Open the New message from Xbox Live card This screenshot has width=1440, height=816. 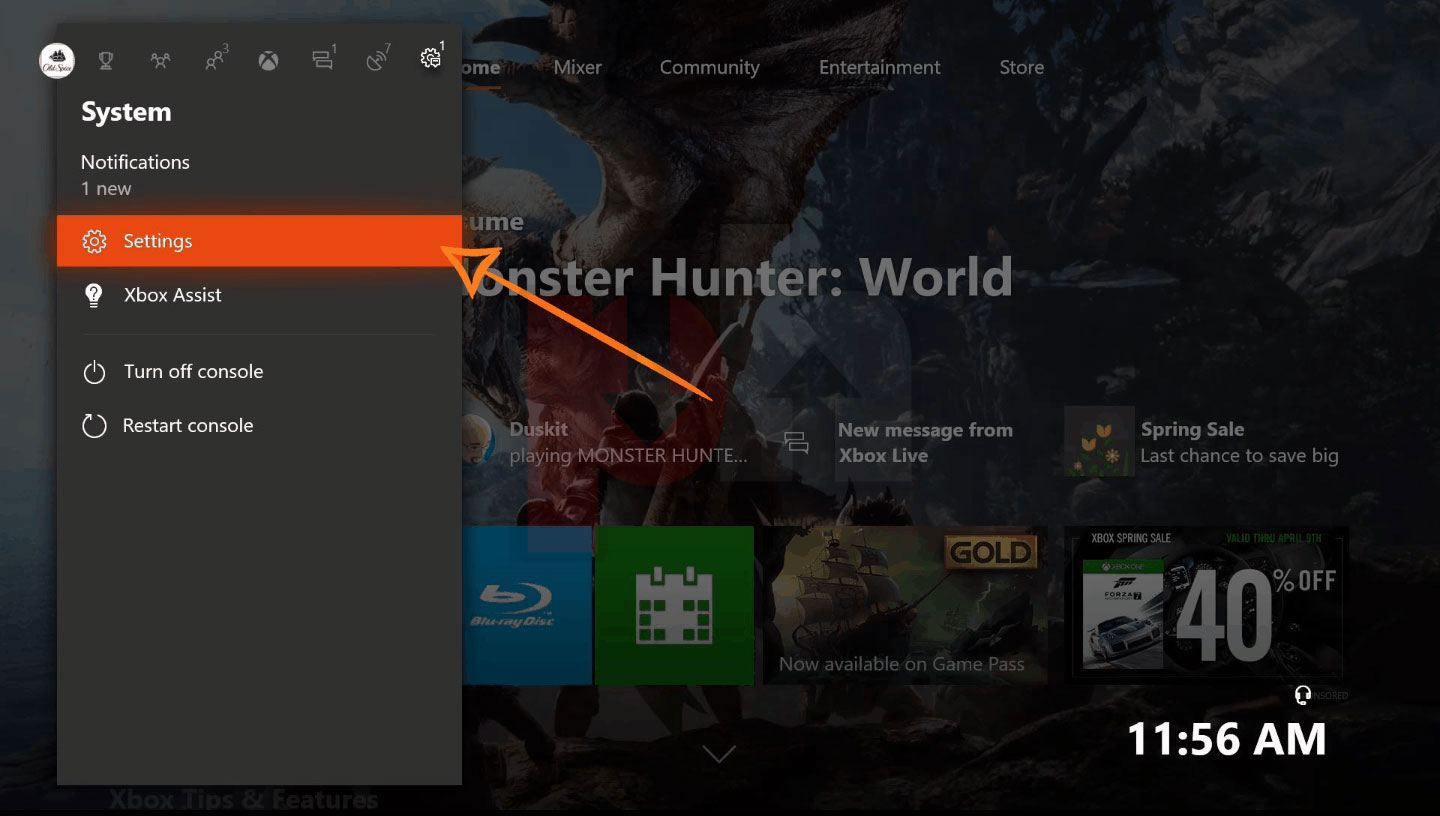pyautogui.click(x=898, y=442)
